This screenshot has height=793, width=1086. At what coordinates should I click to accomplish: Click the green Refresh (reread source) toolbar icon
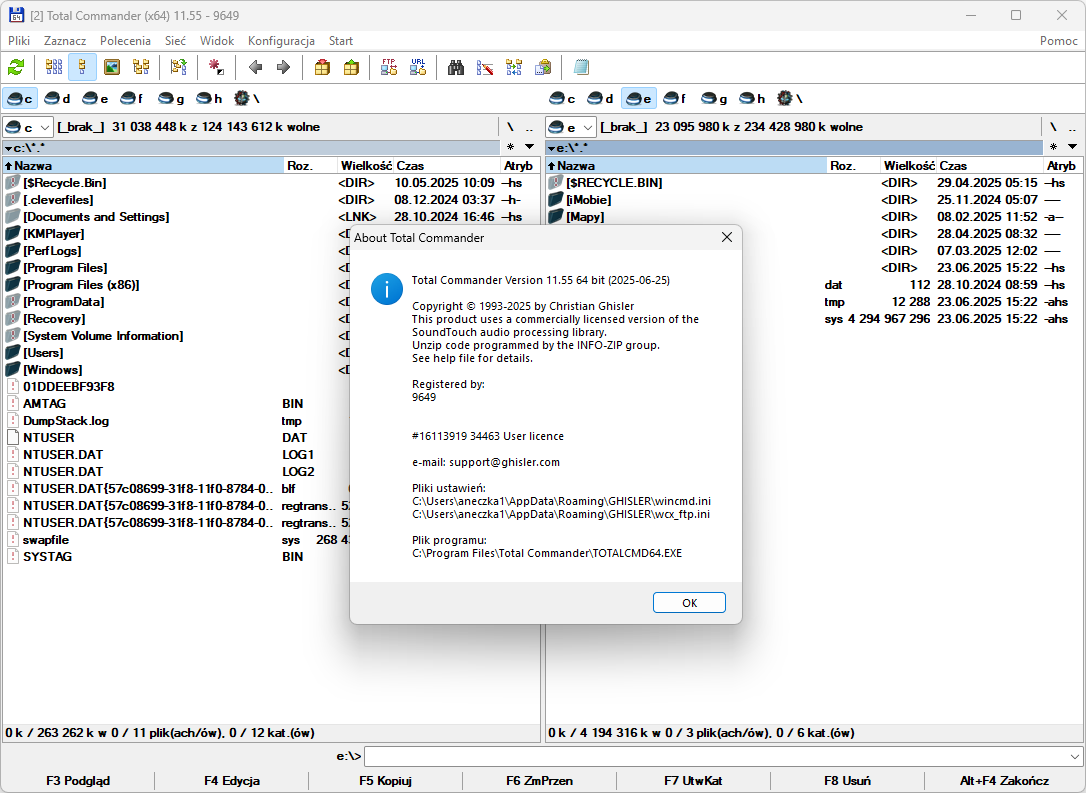click(16, 67)
